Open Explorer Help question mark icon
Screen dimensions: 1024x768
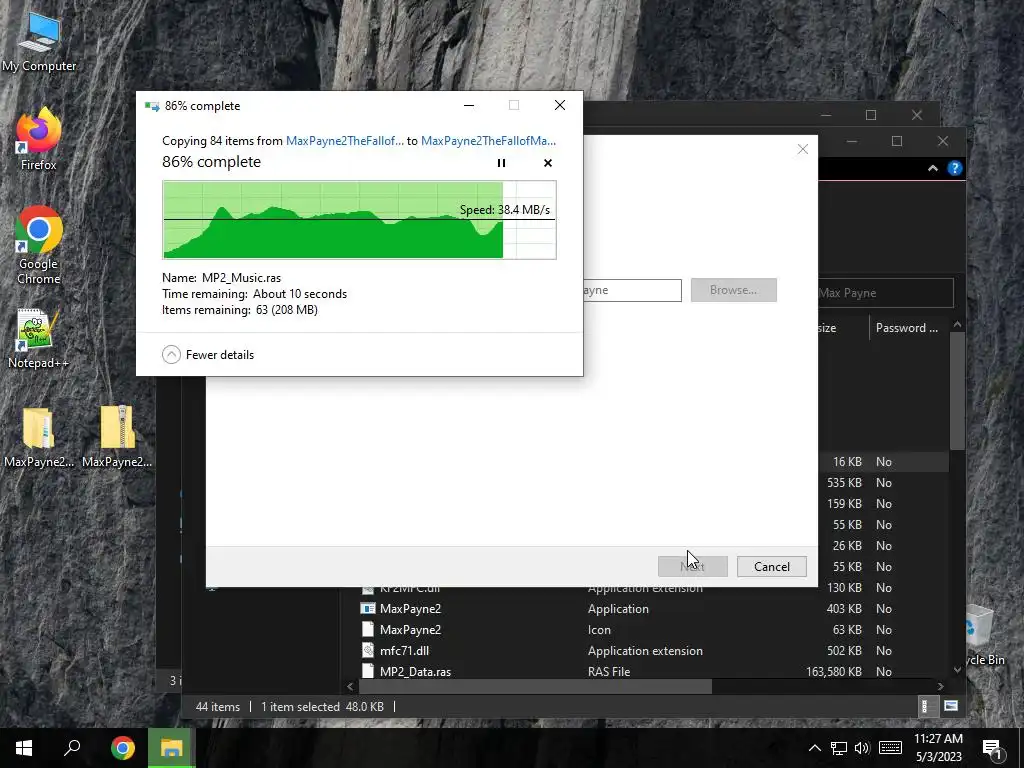point(955,168)
